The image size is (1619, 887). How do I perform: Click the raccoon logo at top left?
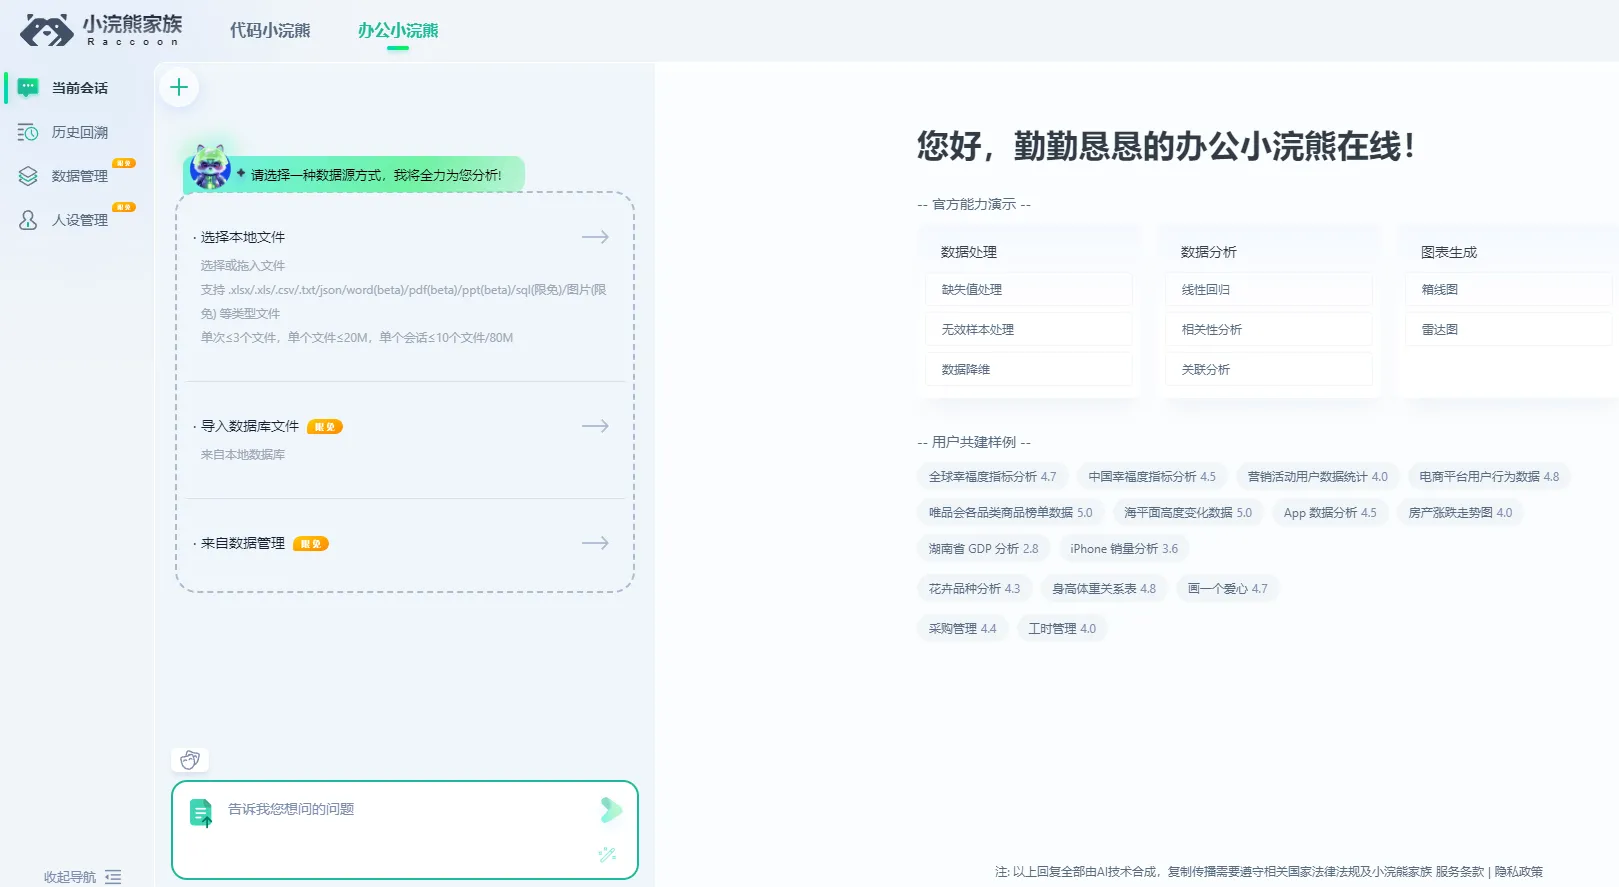(x=47, y=30)
